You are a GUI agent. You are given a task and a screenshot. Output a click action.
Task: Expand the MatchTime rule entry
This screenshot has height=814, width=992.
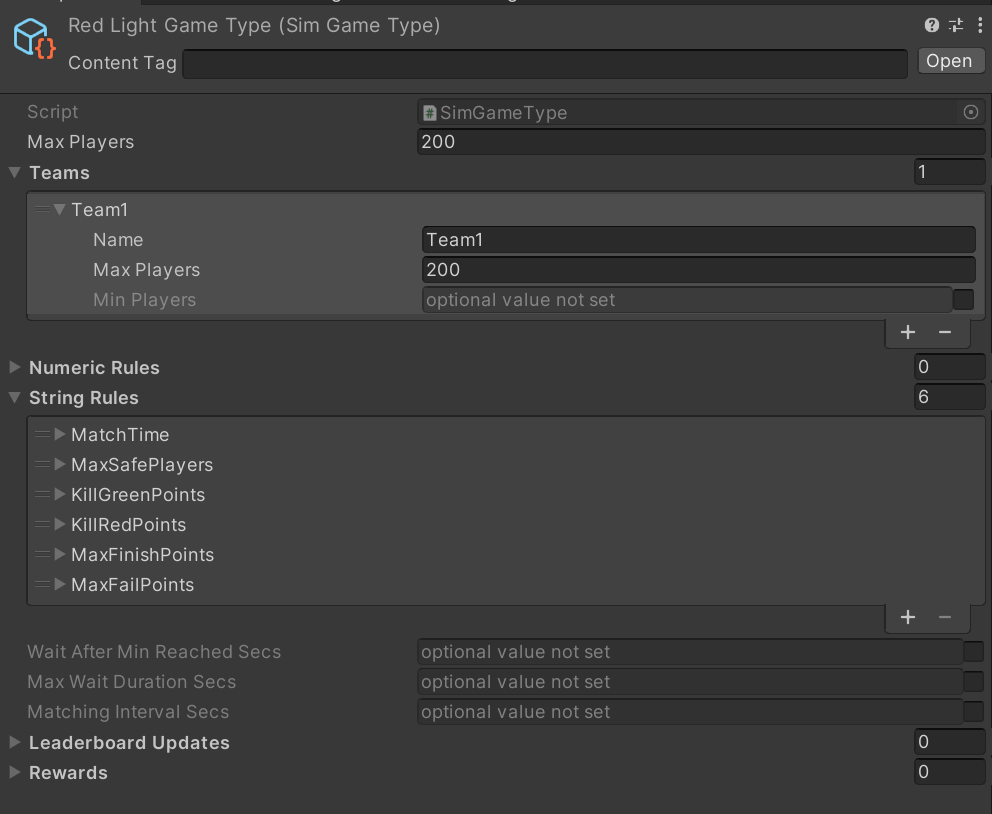point(60,435)
